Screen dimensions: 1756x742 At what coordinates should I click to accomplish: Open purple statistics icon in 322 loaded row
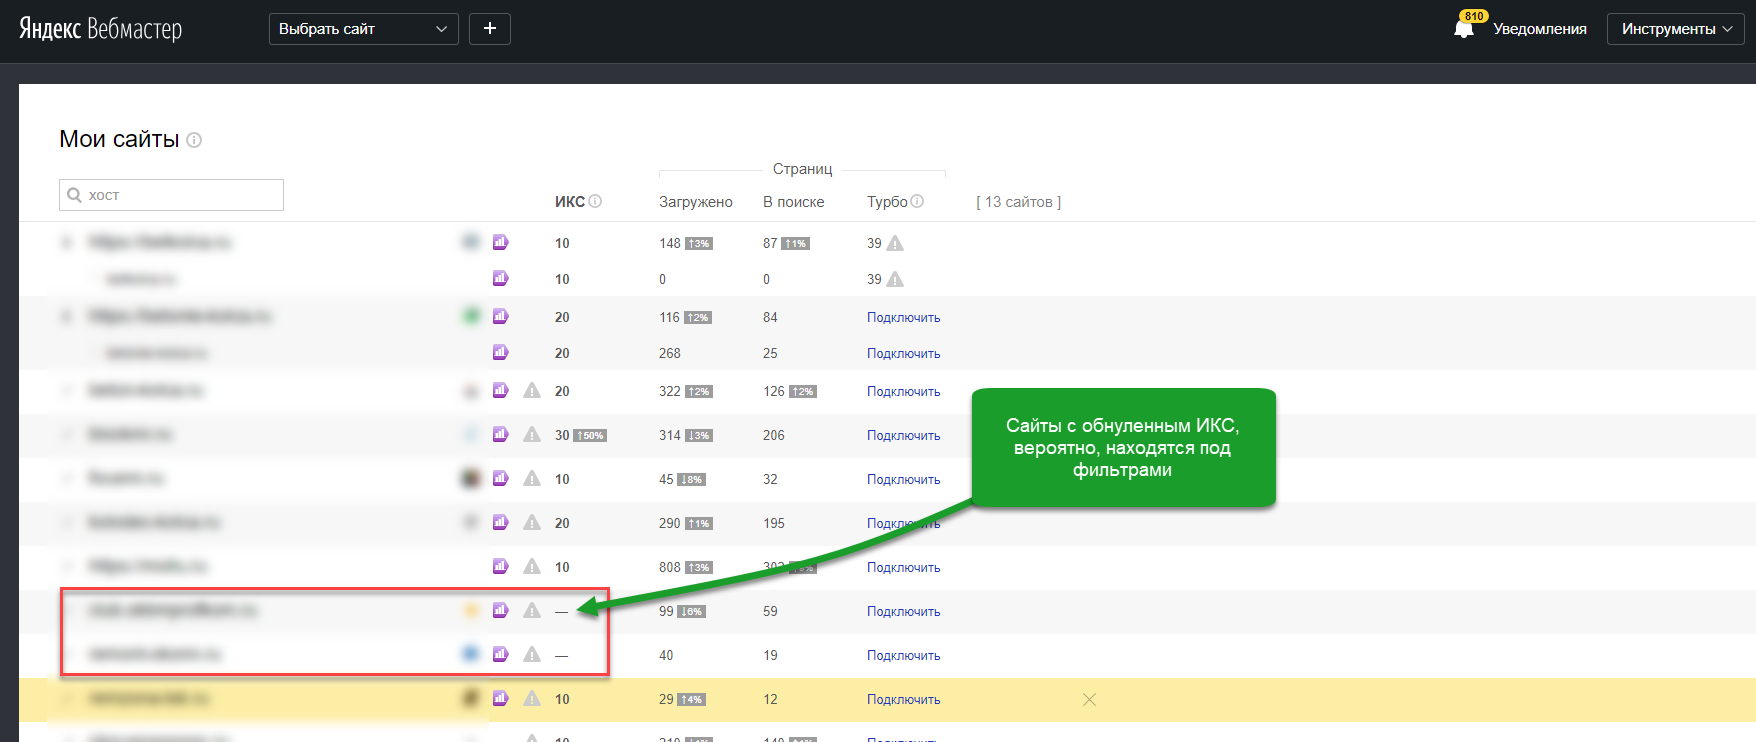[500, 390]
